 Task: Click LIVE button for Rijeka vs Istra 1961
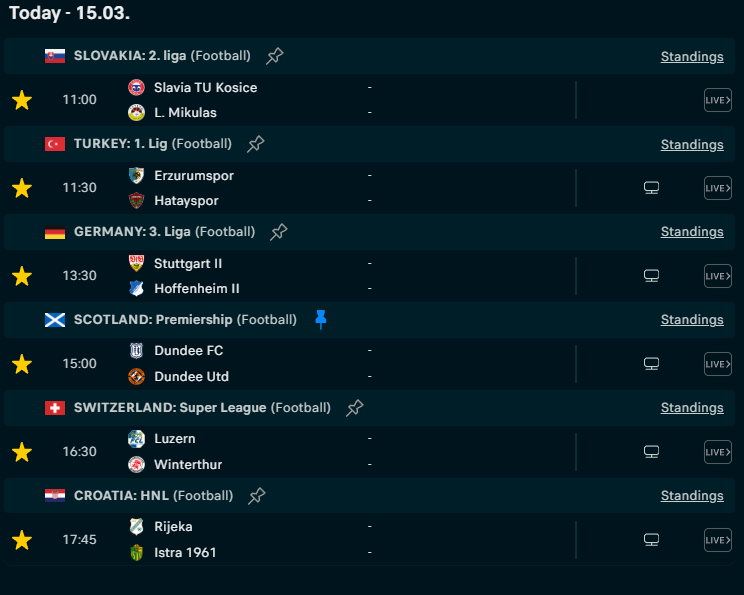point(717,540)
